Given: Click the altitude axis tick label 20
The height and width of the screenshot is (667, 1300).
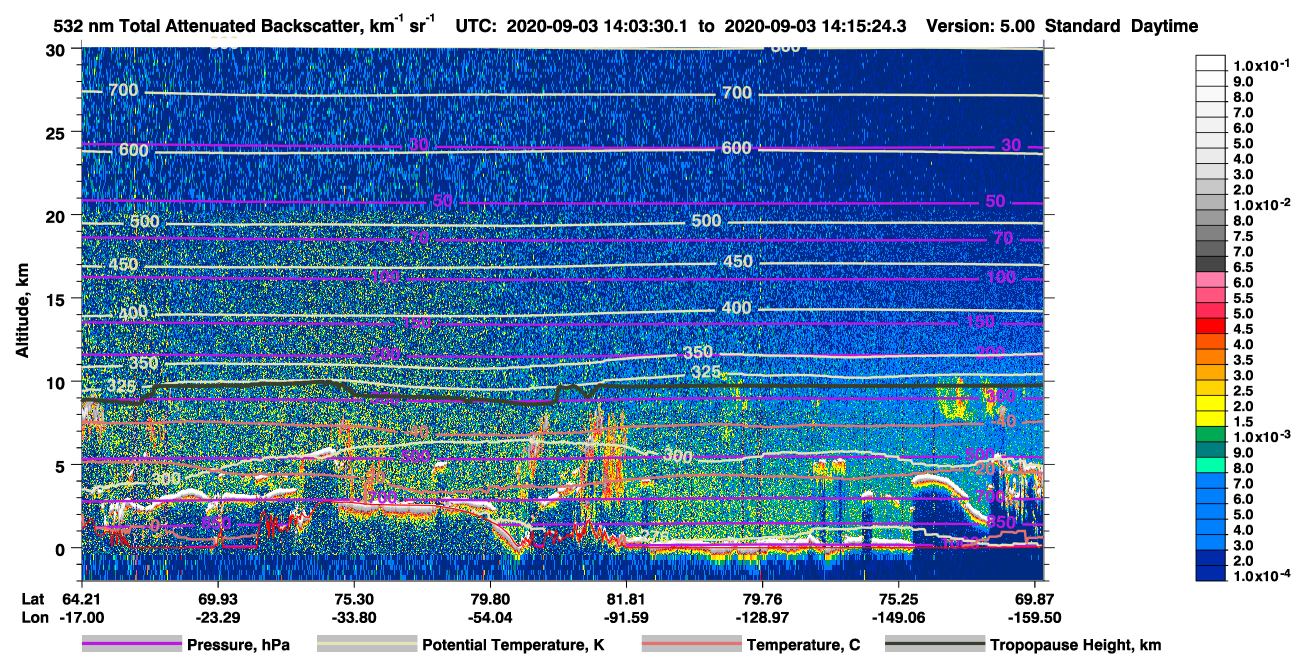Looking at the screenshot, I should (57, 215).
